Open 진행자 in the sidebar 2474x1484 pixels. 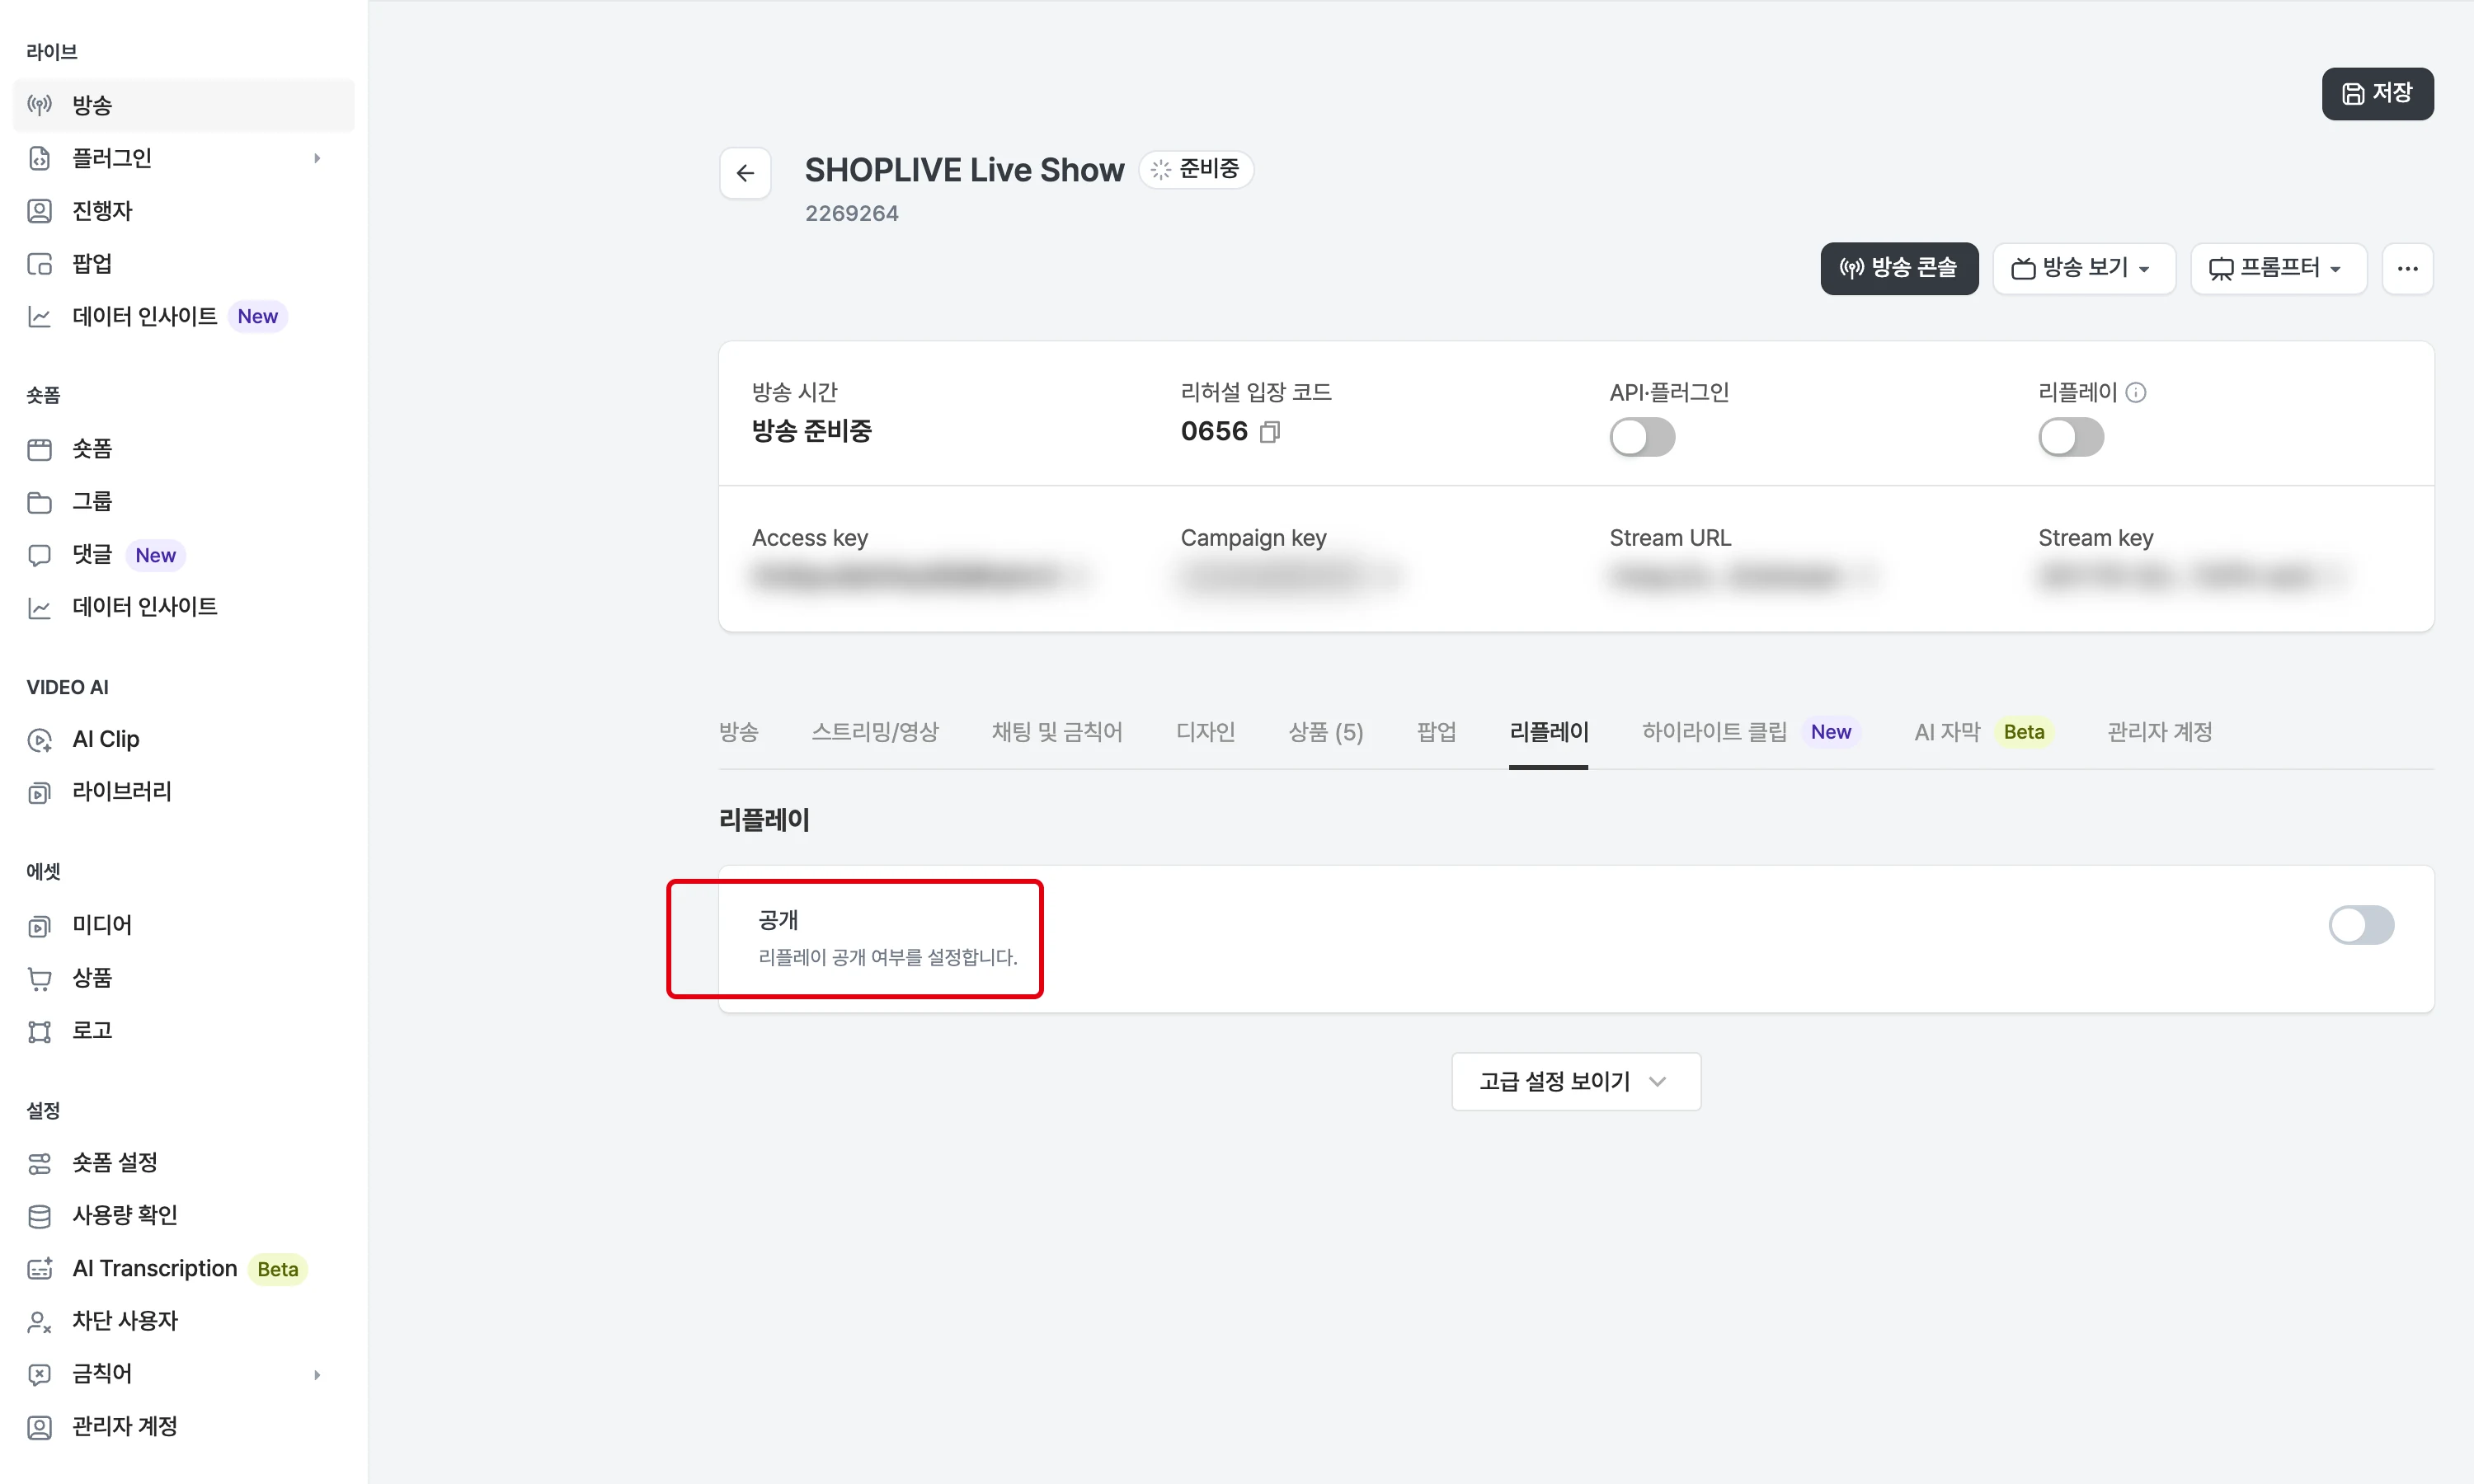coord(184,211)
